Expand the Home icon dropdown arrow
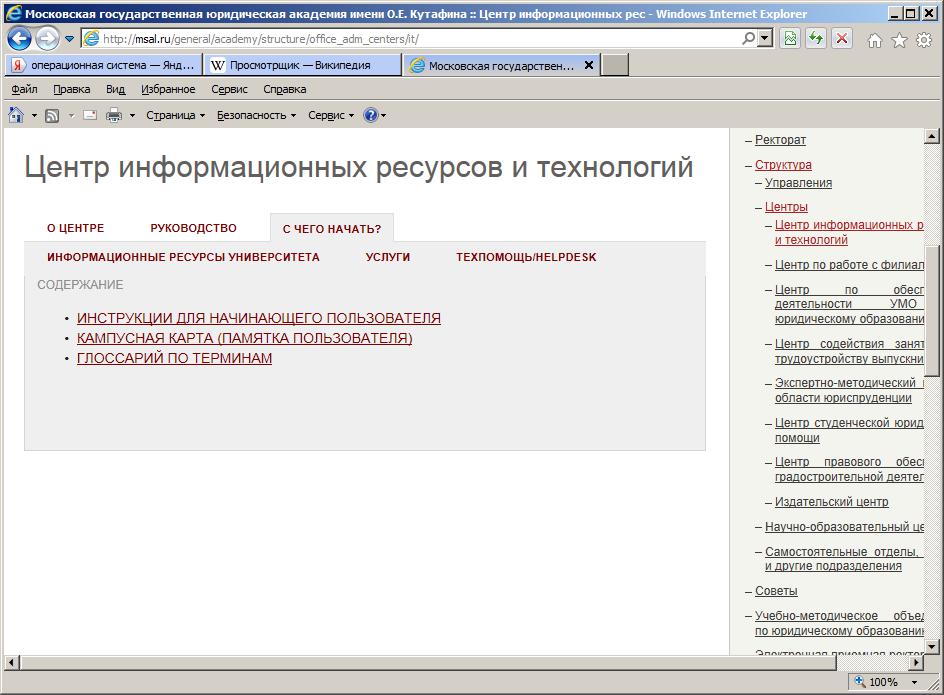Viewport: 944px width, 695px height. (34, 115)
